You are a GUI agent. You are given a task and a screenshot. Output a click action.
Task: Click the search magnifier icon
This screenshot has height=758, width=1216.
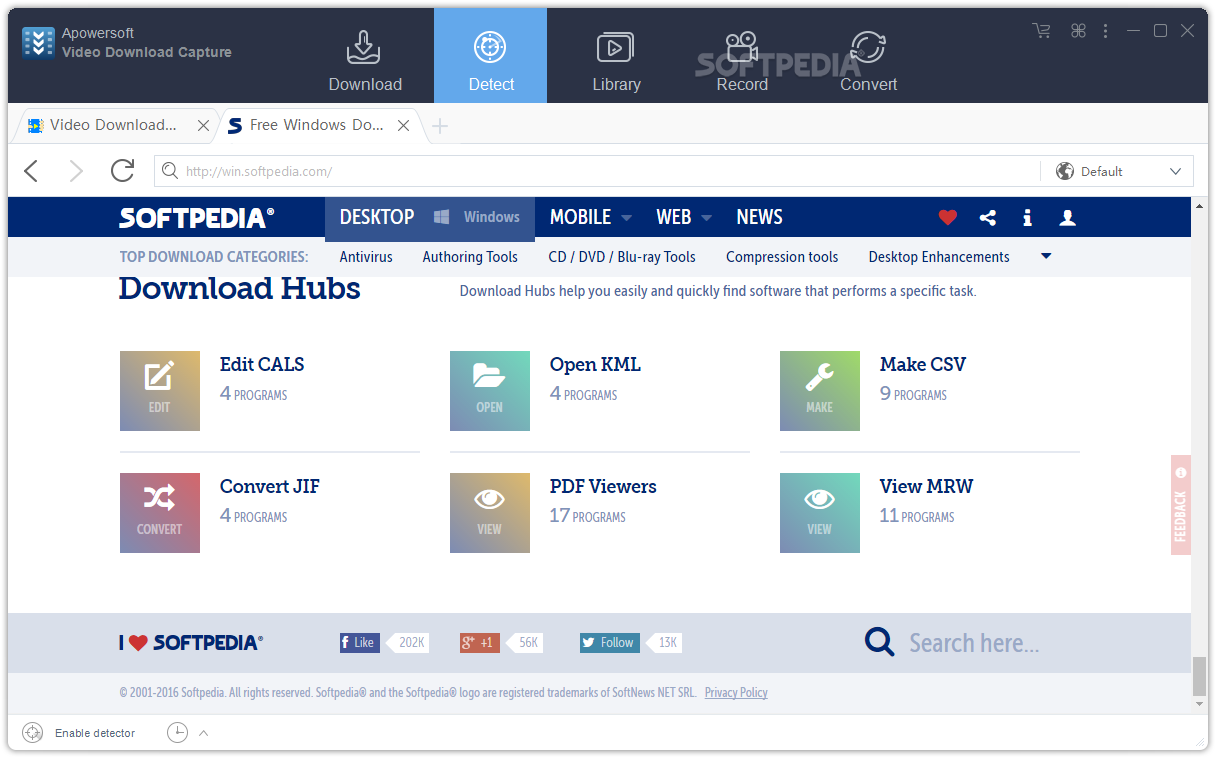(880, 642)
